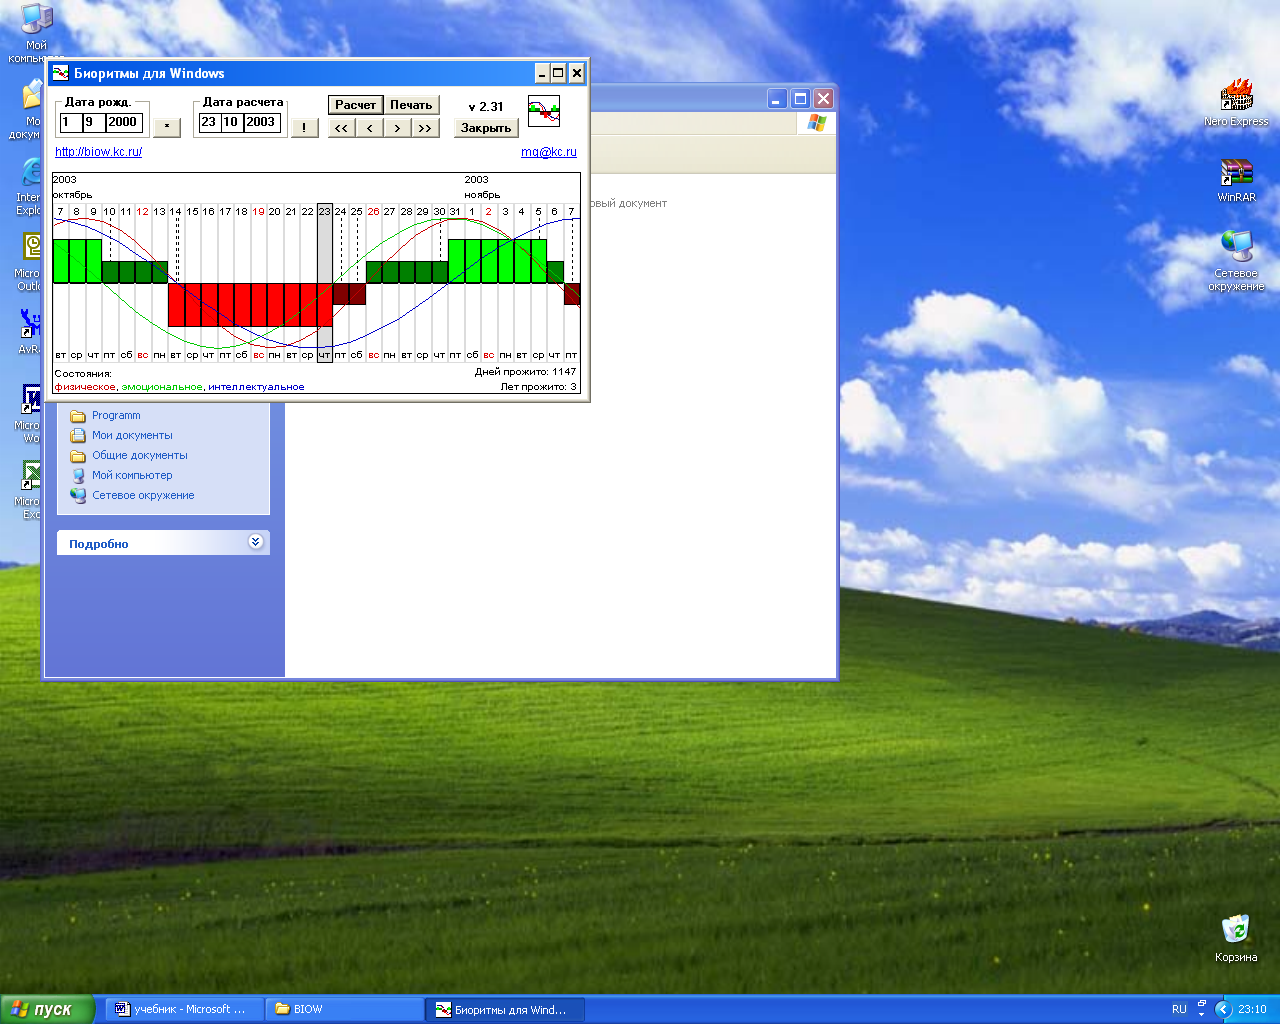The height and width of the screenshot is (1024, 1280).
Task: Expand hidden tray icons arrow
Action: [1223, 1009]
